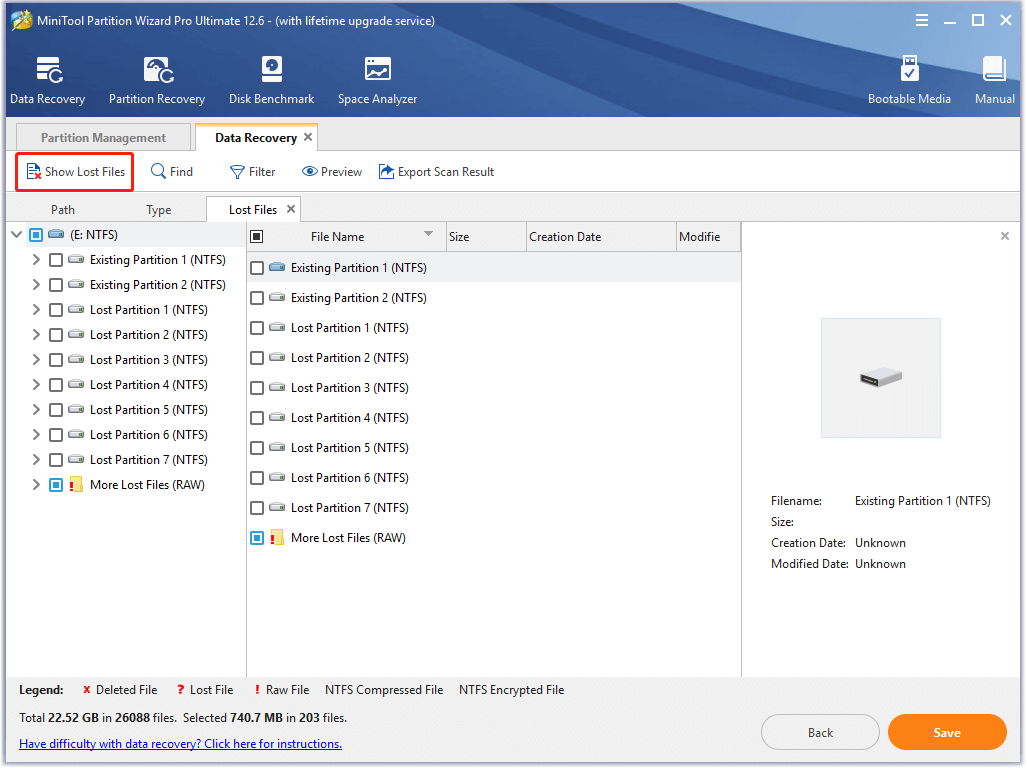
Task: Open the File Name column dropdown
Action: coord(430,236)
